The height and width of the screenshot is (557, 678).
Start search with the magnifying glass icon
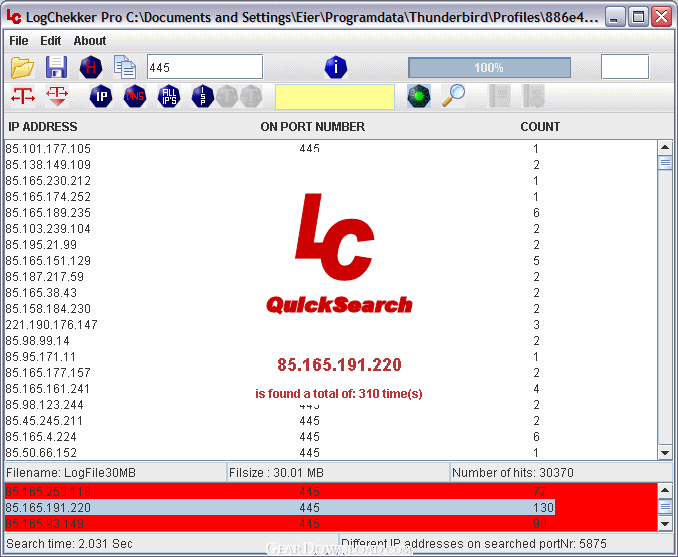click(x=453, y=96)
